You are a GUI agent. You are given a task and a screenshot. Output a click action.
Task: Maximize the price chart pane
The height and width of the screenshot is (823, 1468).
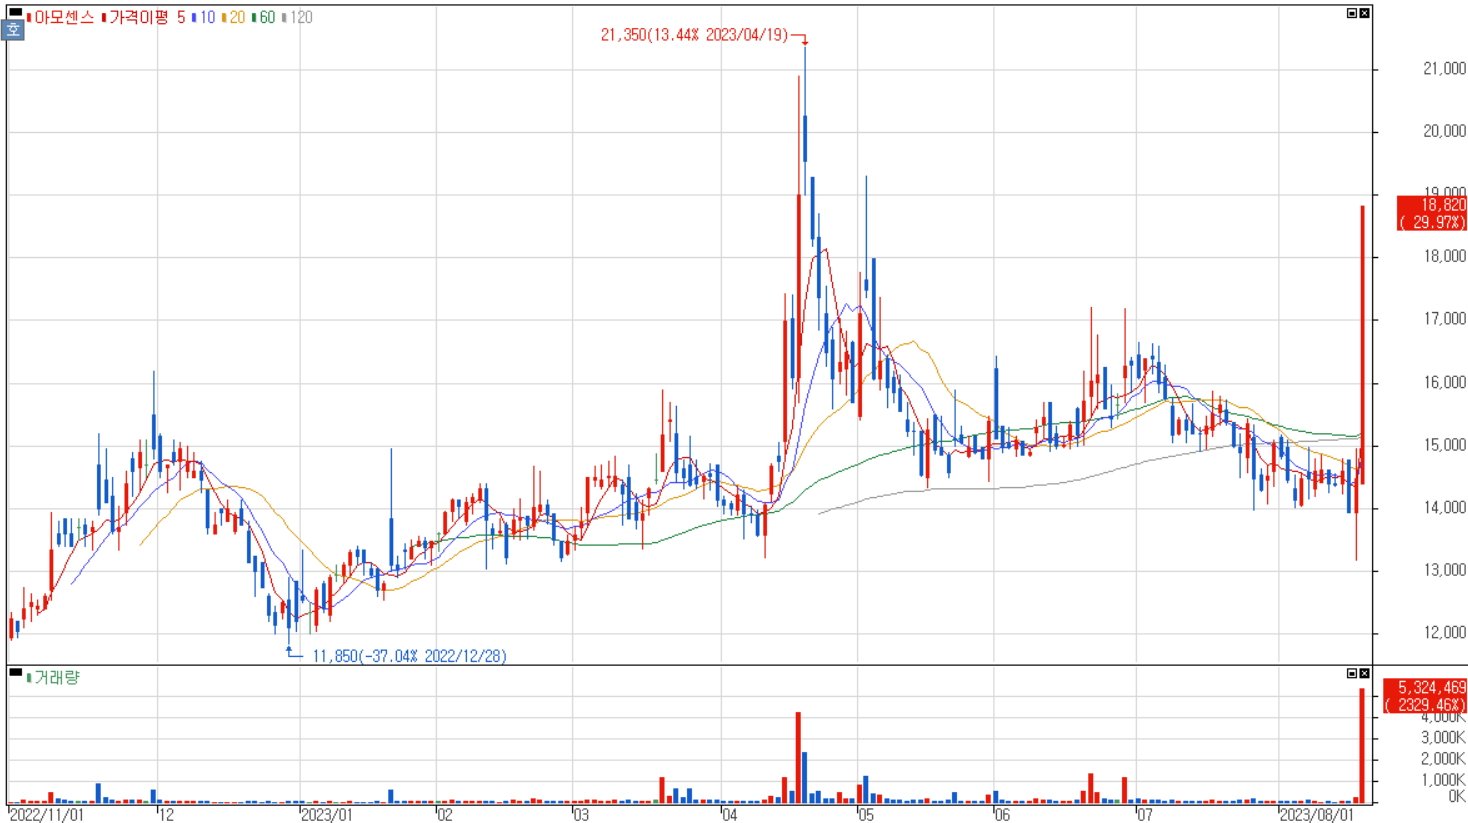[1352, 13]
